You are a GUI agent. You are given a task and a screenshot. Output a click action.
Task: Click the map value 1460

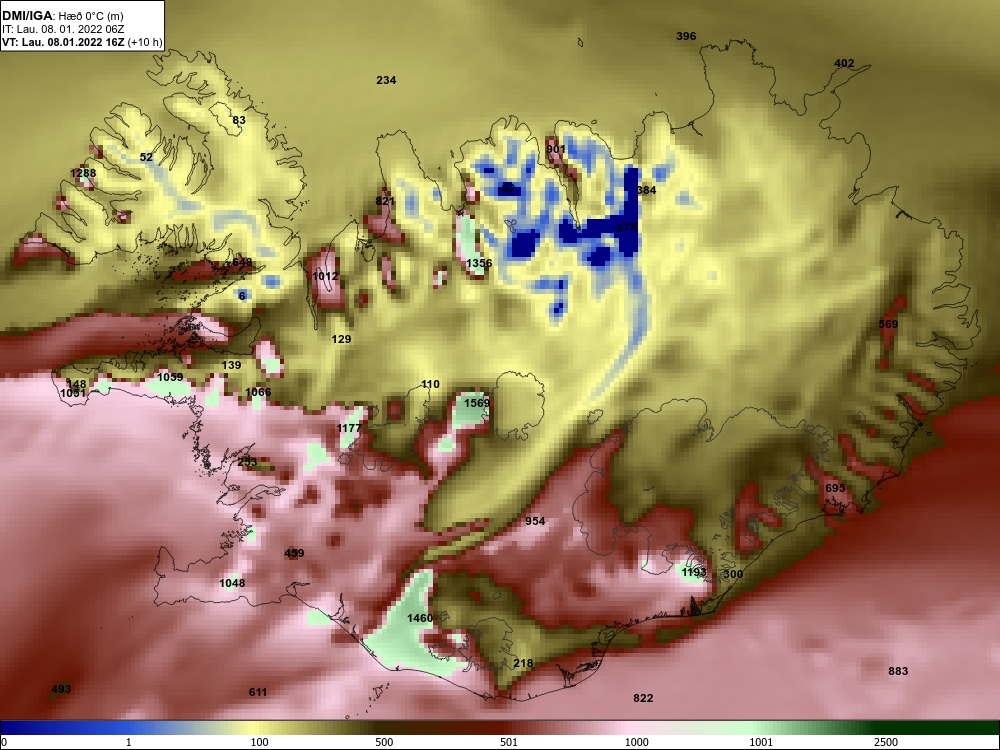click(x=420, y=617)
